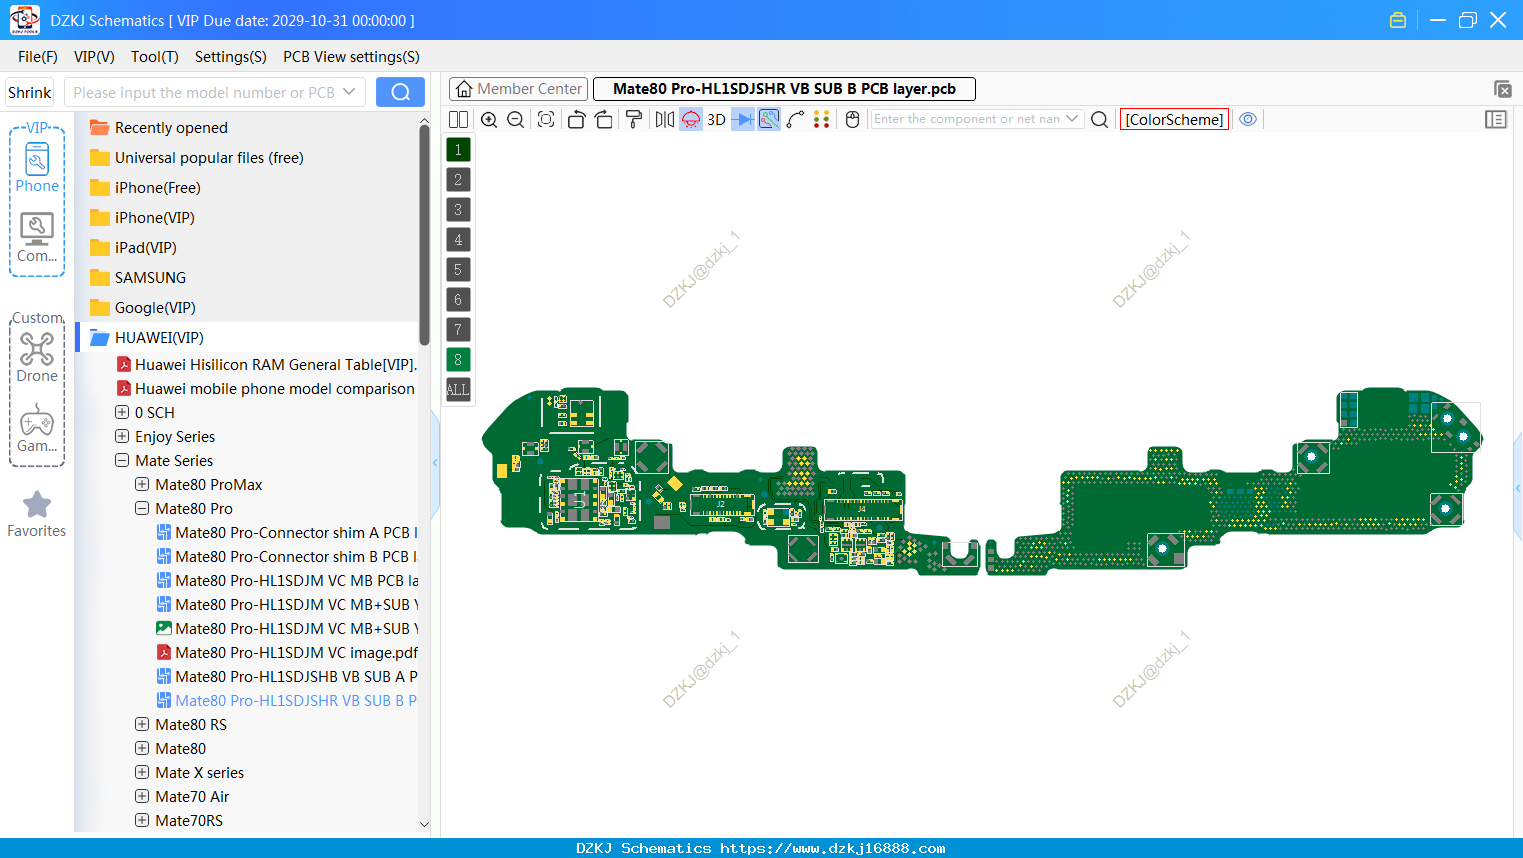1523x858 pixels.
Task: Zoom in on the PCB view
Action: tap(489, 119)
